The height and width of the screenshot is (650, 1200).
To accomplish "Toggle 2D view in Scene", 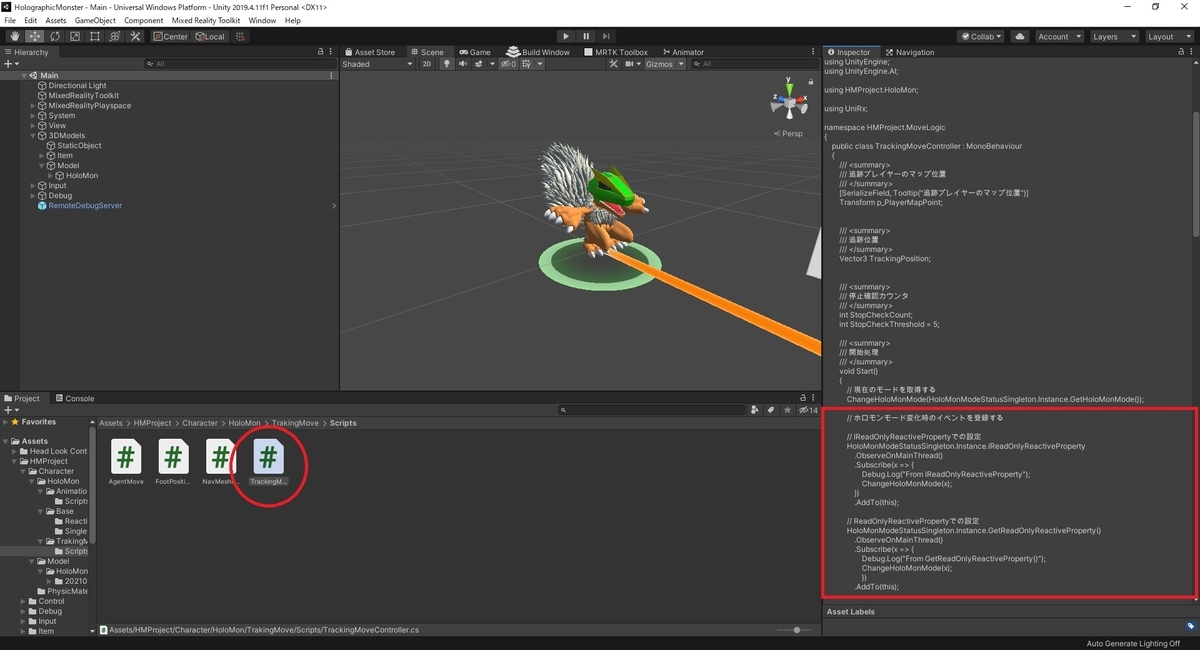I will (x=427, y=64).
